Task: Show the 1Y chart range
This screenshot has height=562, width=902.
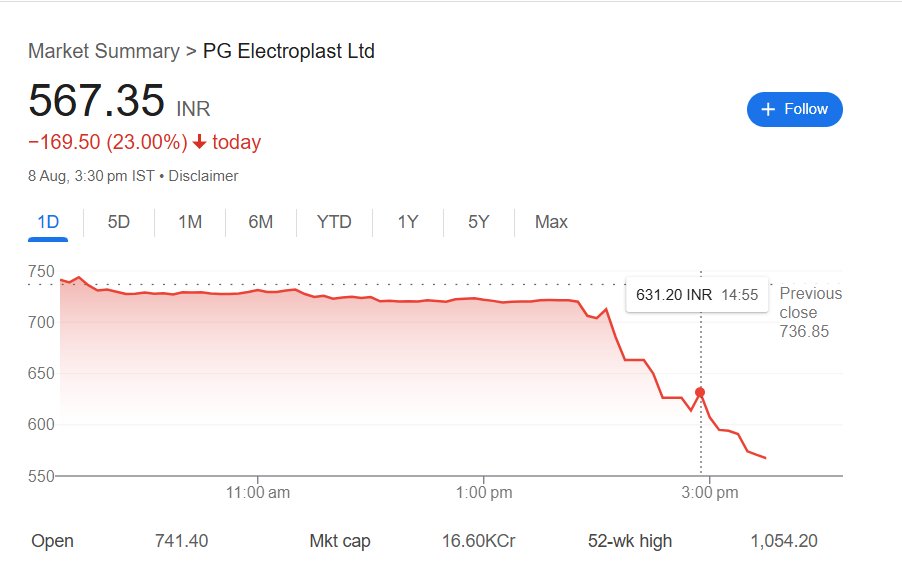Action: [407, 222]
